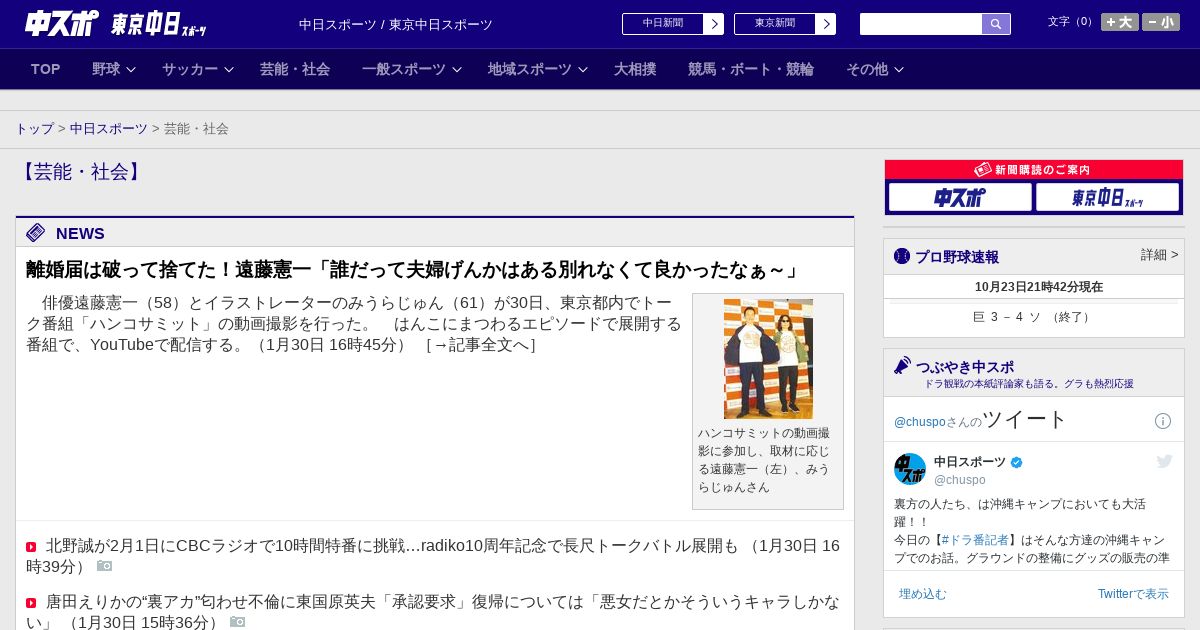1200x630 pixels.
Task: Click the arrow next to 東京新聞
Action: (x=826, y=24)
